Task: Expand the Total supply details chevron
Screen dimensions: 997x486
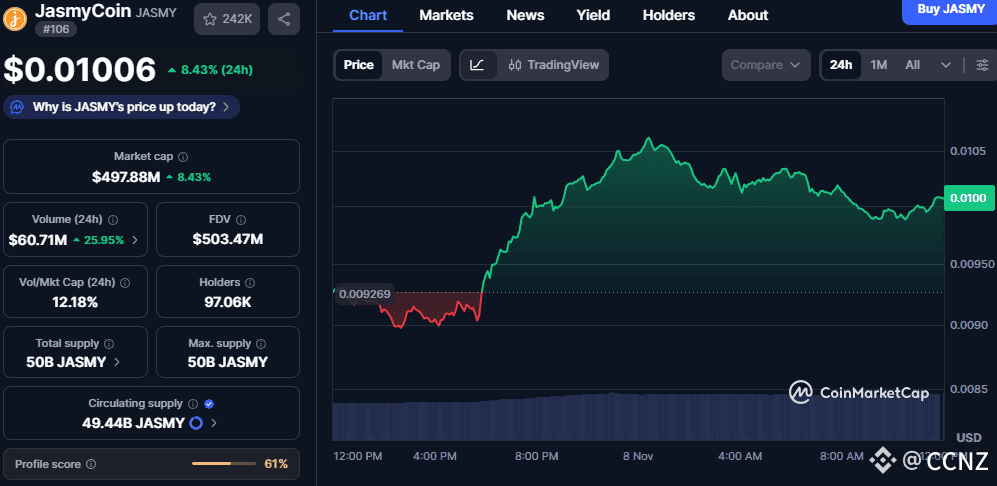Action: pos(117,362)
